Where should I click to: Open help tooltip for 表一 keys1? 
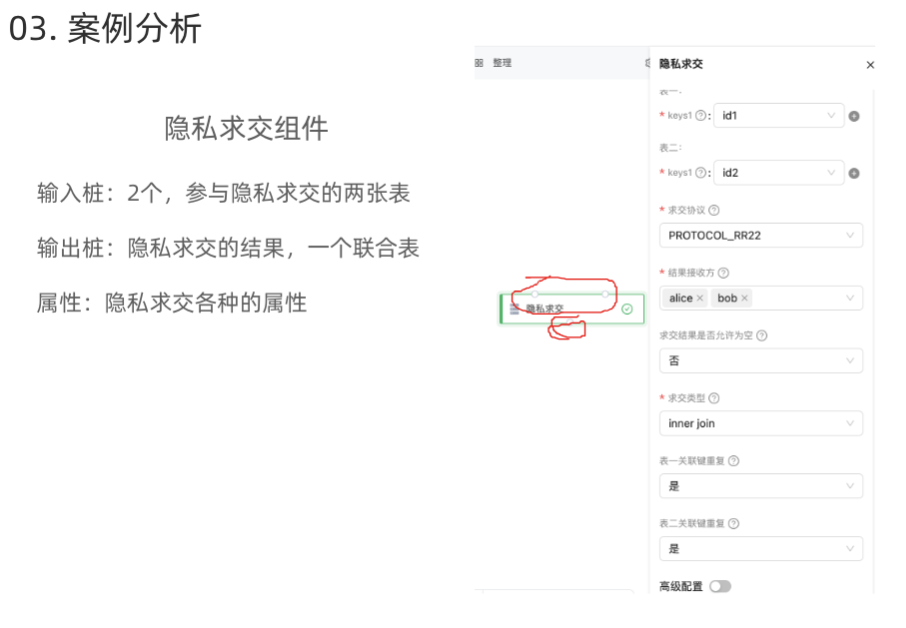click(x=700, y=116)
